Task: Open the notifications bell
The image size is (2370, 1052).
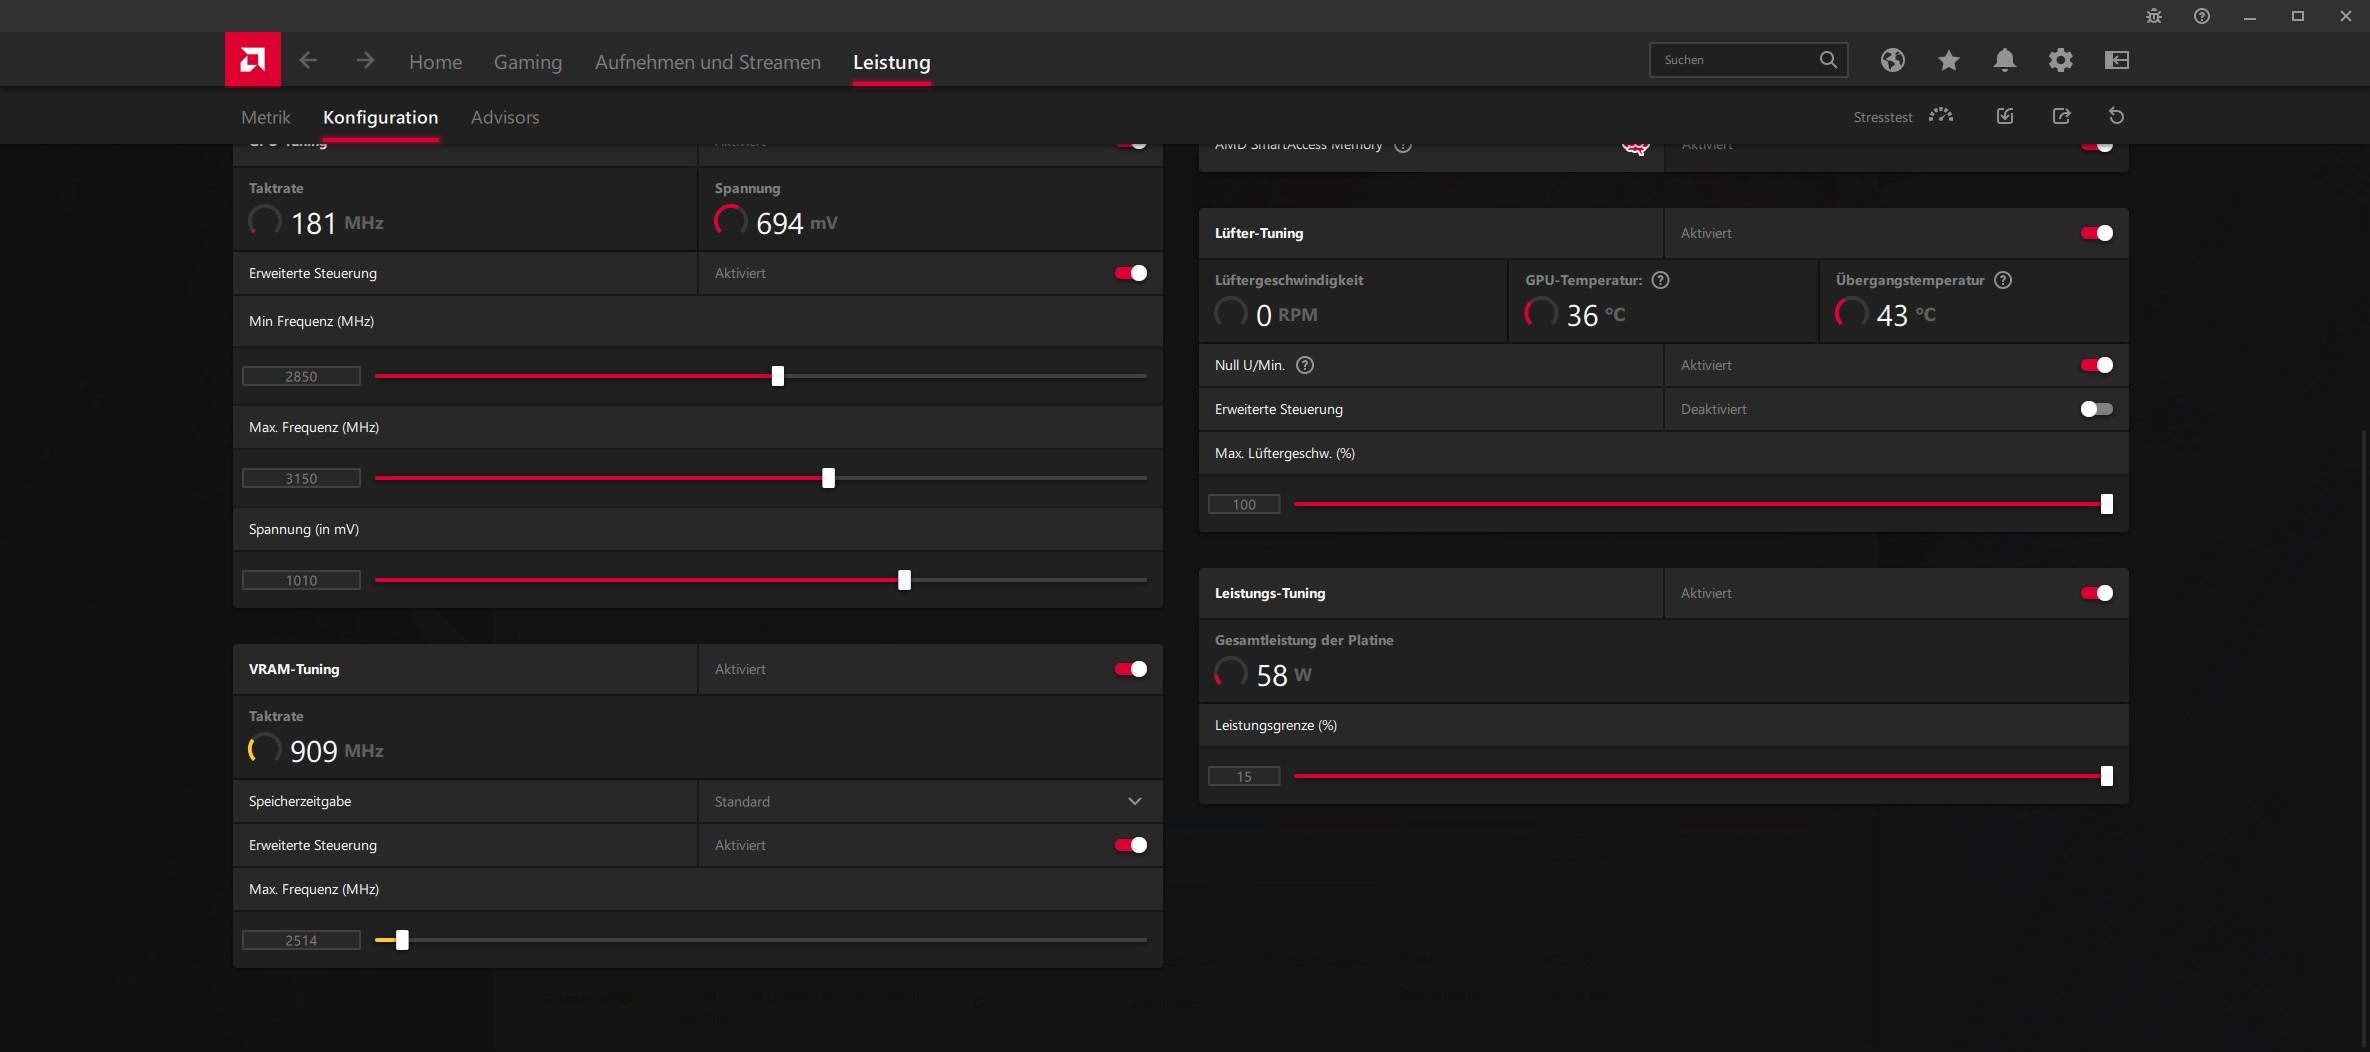Action: pos(2004,60)
